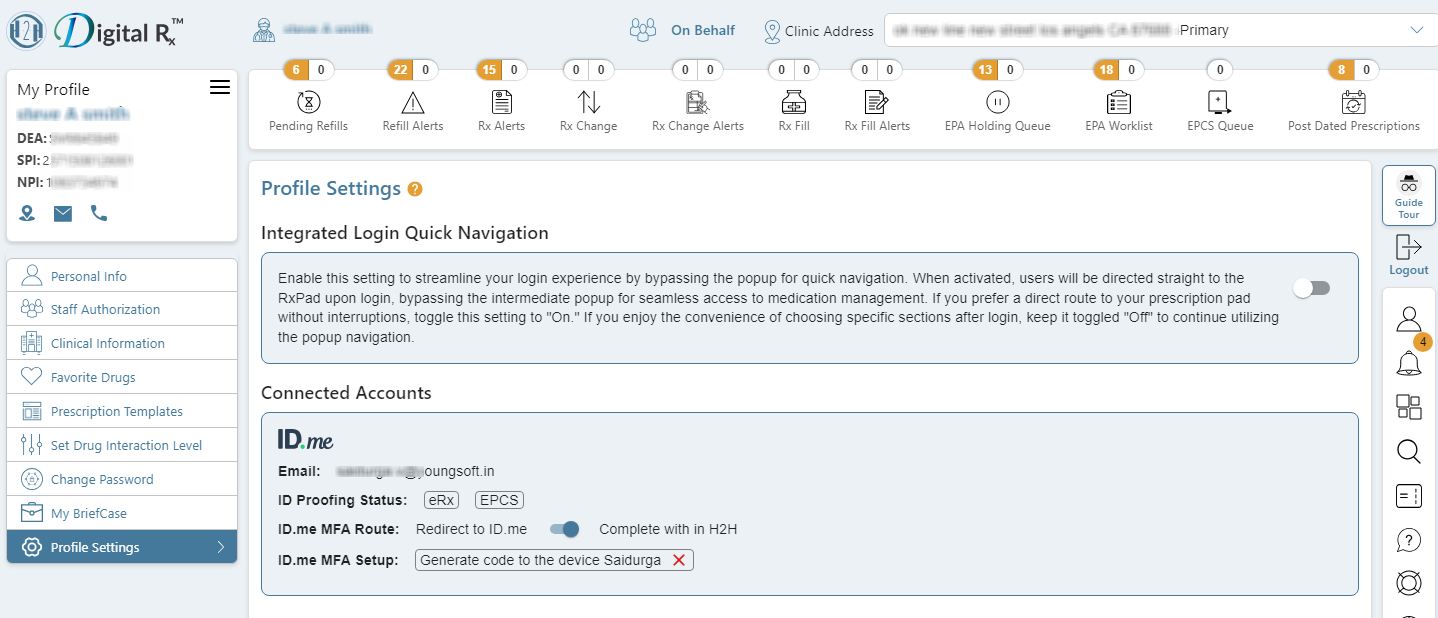Expand the Profile Settings chevron arrow
This screenshot has height=618, width=1438.
coord(220,547)
